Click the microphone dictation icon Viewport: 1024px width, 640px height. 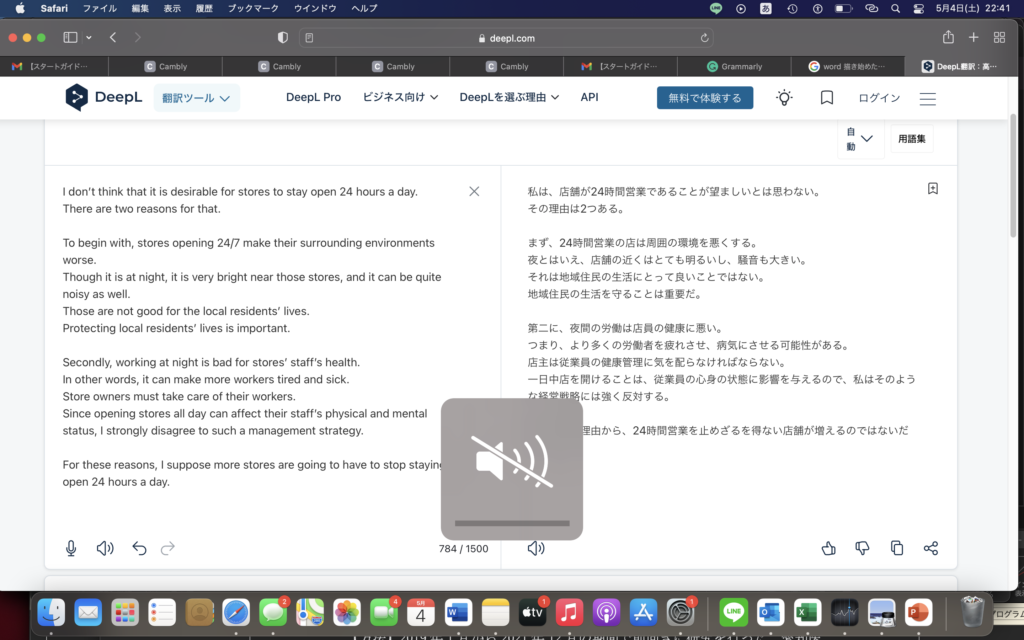71,548
